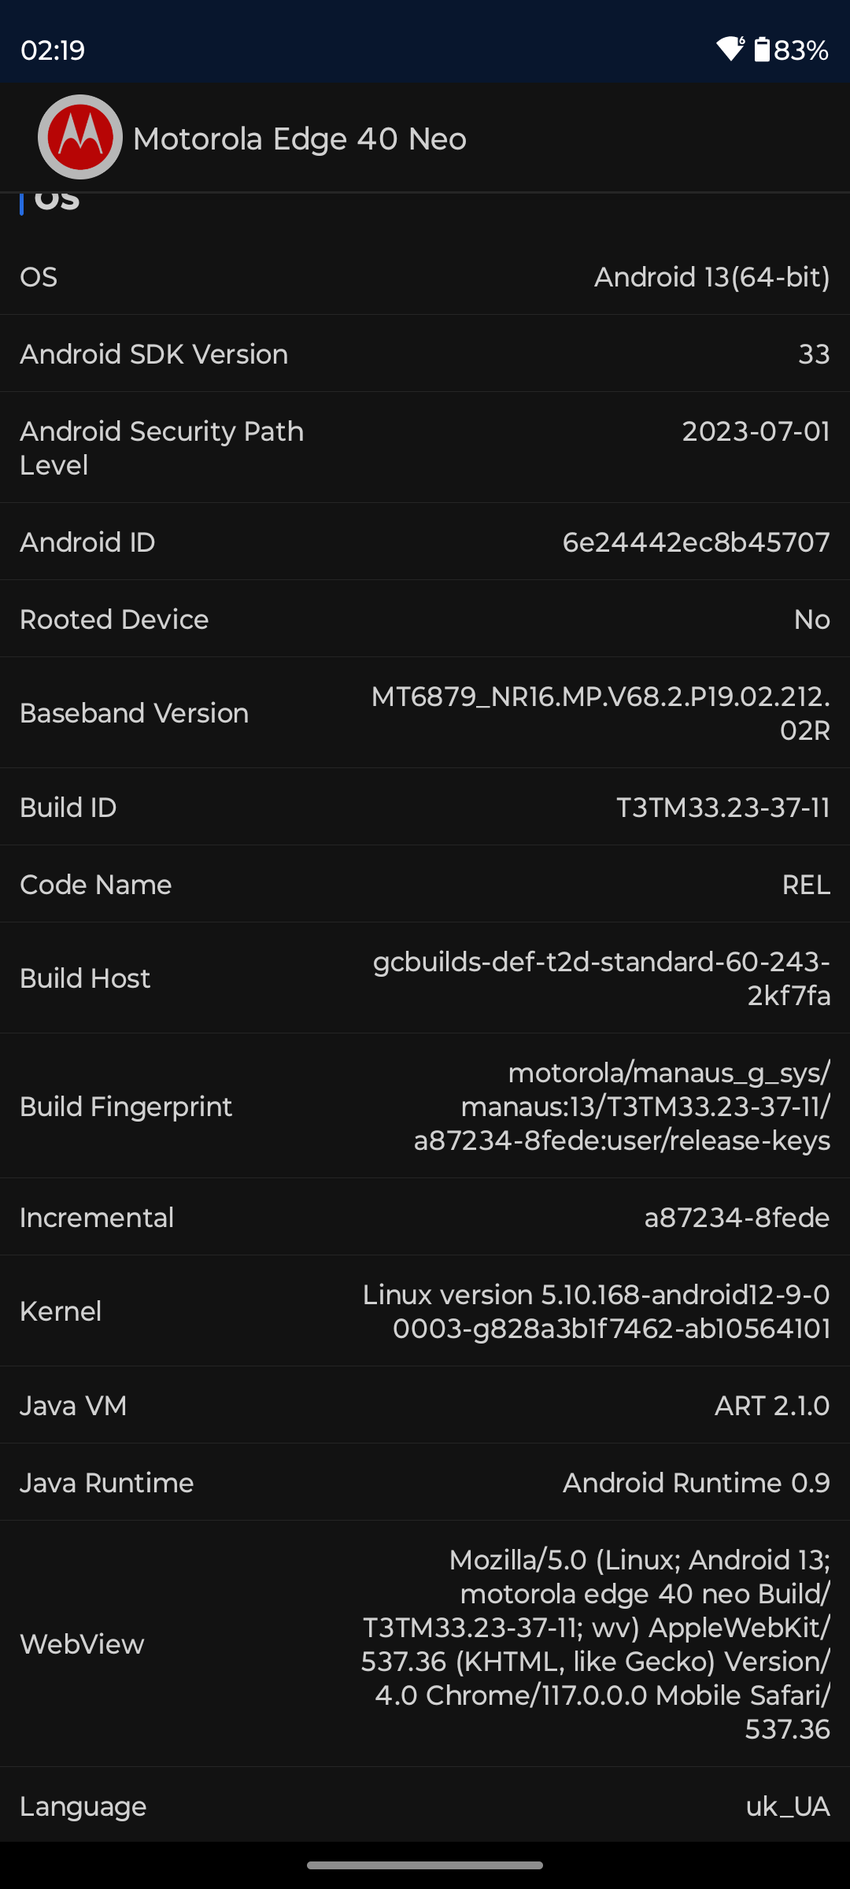Select the Build Fingerprint value
This screenshot has width=850, height=1889.
pos(622,1107)
